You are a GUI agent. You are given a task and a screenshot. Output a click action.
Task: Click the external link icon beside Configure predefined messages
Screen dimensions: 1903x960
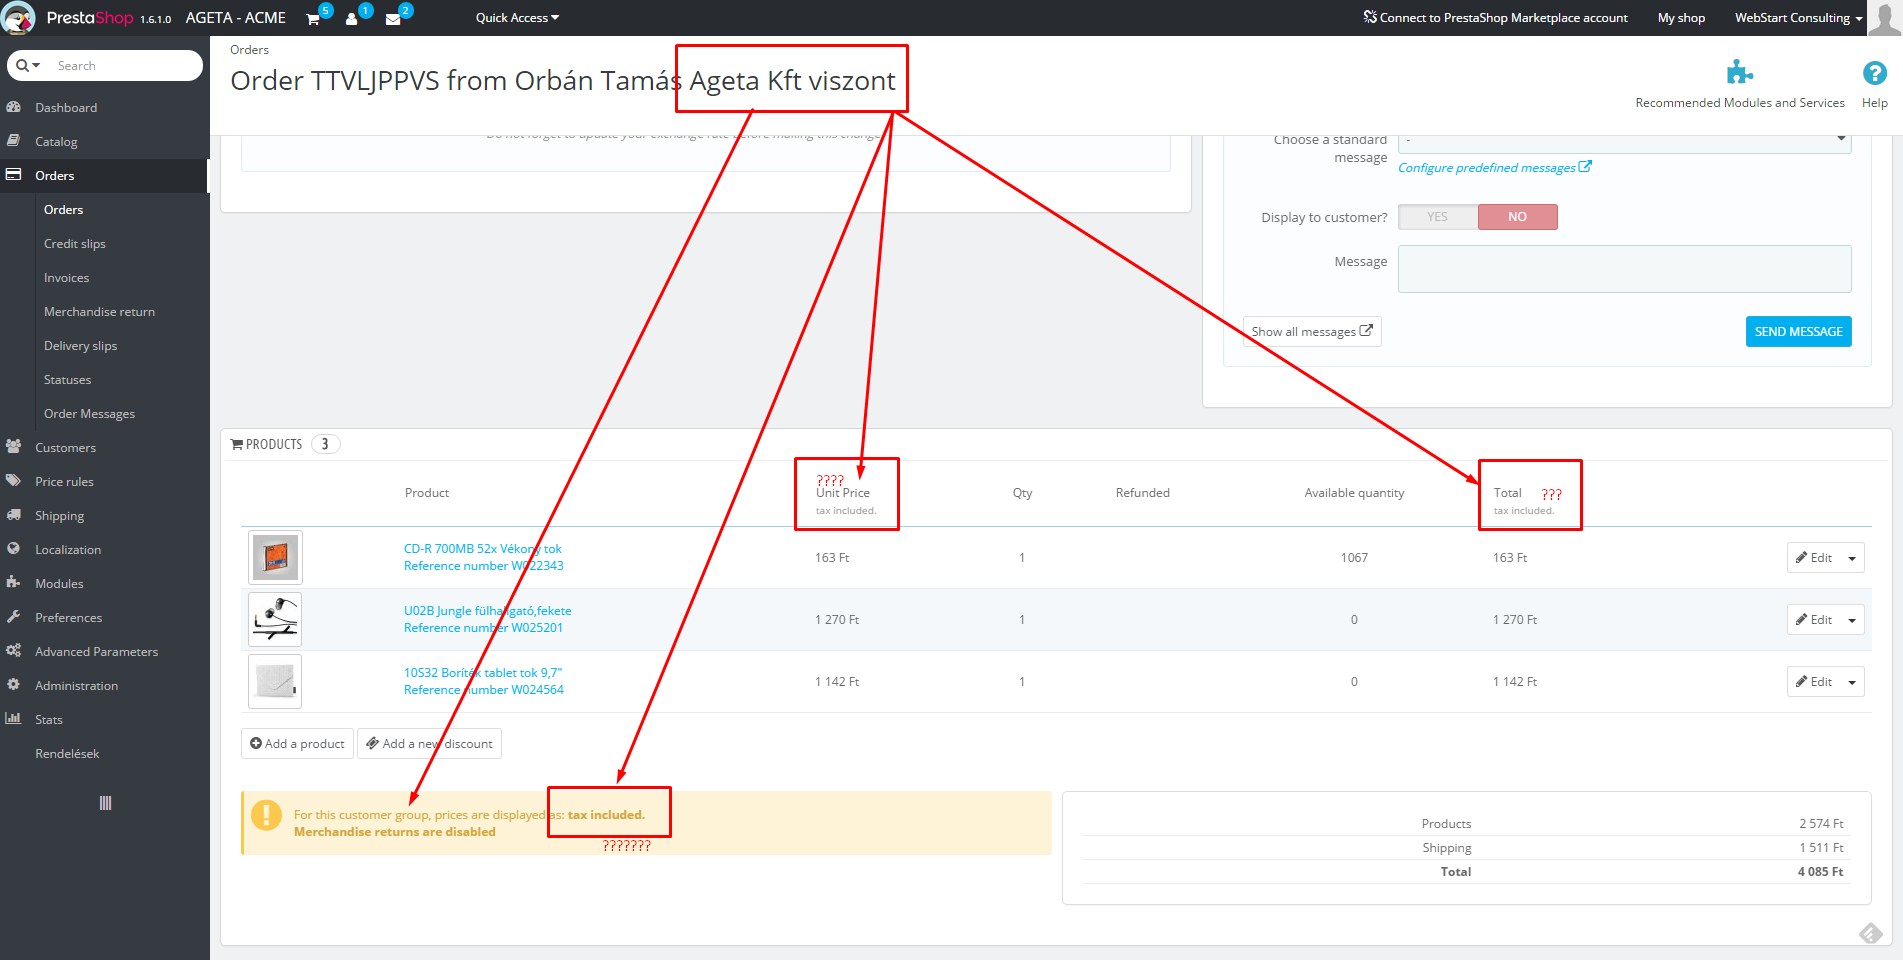click(1585, 167)
